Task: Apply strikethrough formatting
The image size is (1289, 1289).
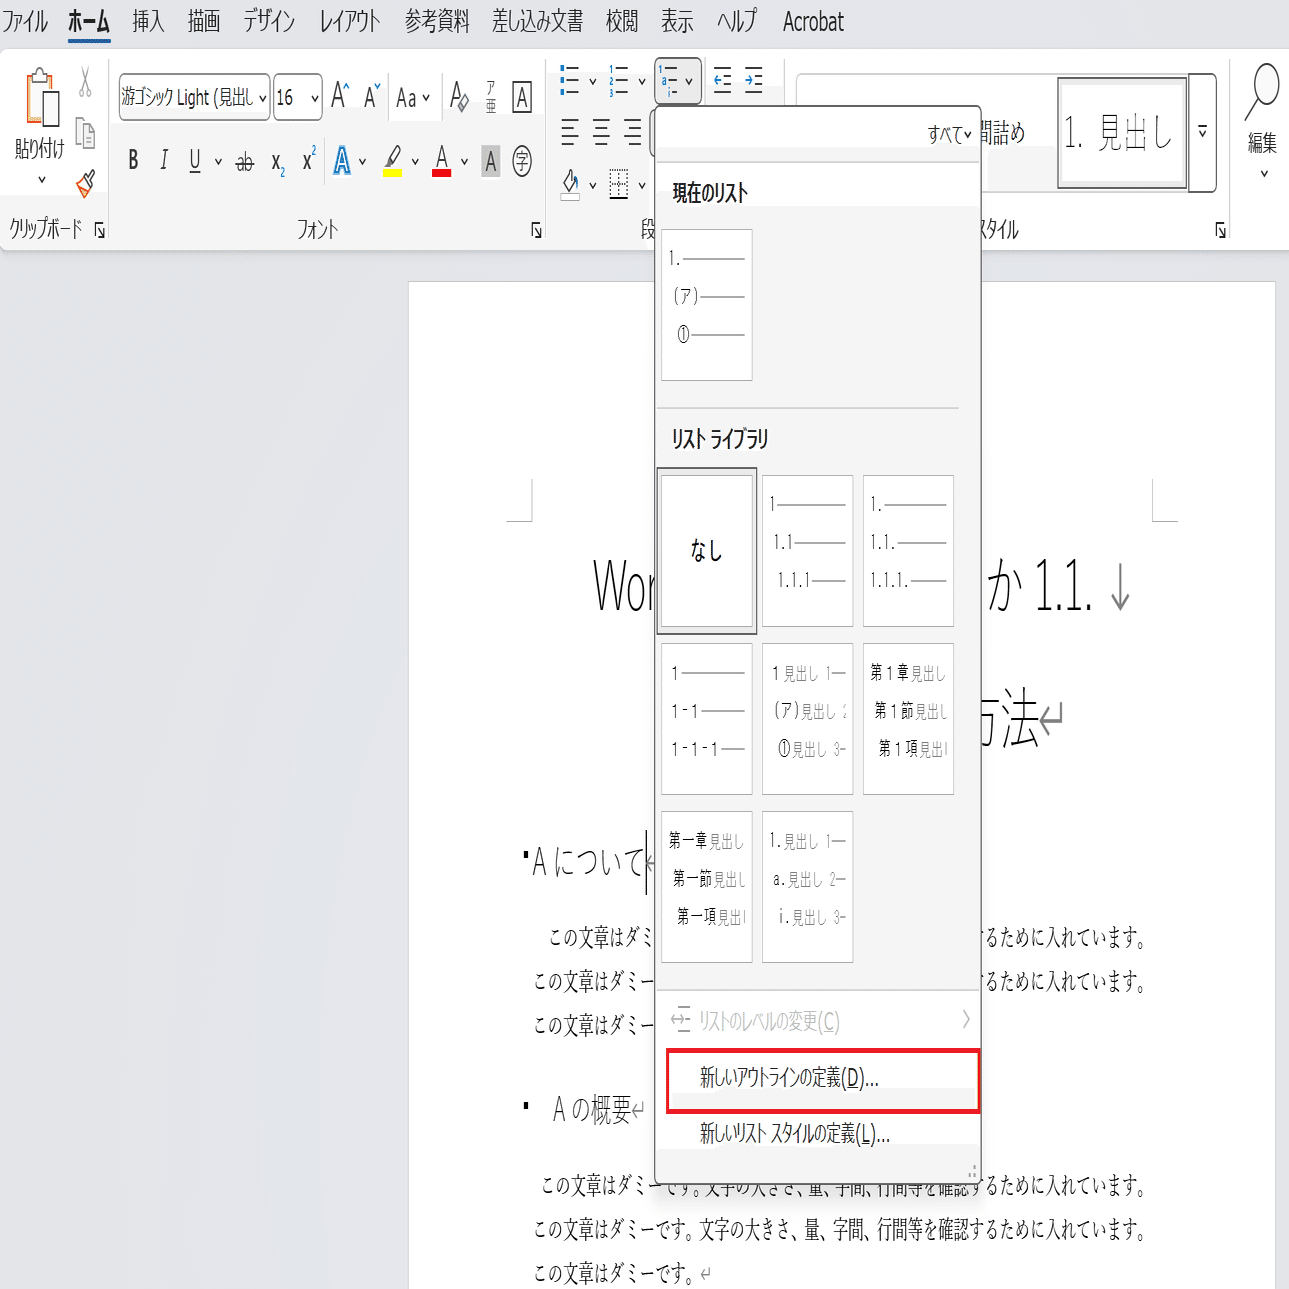Action: click(x=244, y=161)
